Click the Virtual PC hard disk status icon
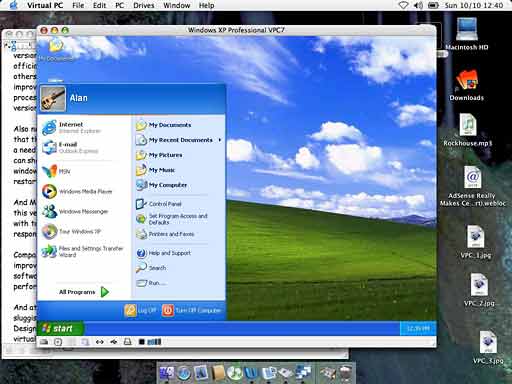Image resolution: width=512 pixels, height=384 pixels. pyautogui.click(x=44, y=342)
